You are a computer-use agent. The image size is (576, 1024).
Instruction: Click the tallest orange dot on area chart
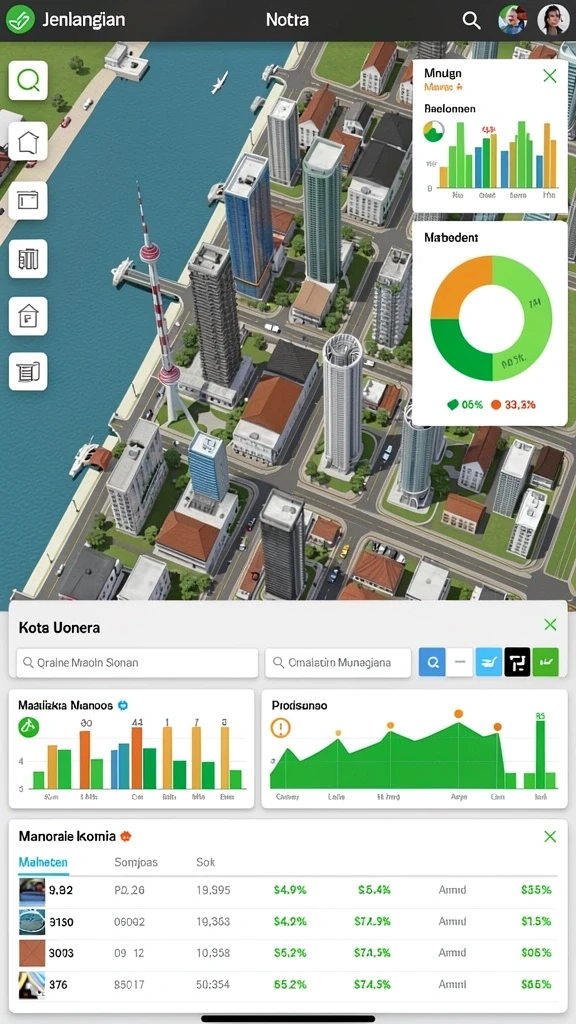pos(458,714)
